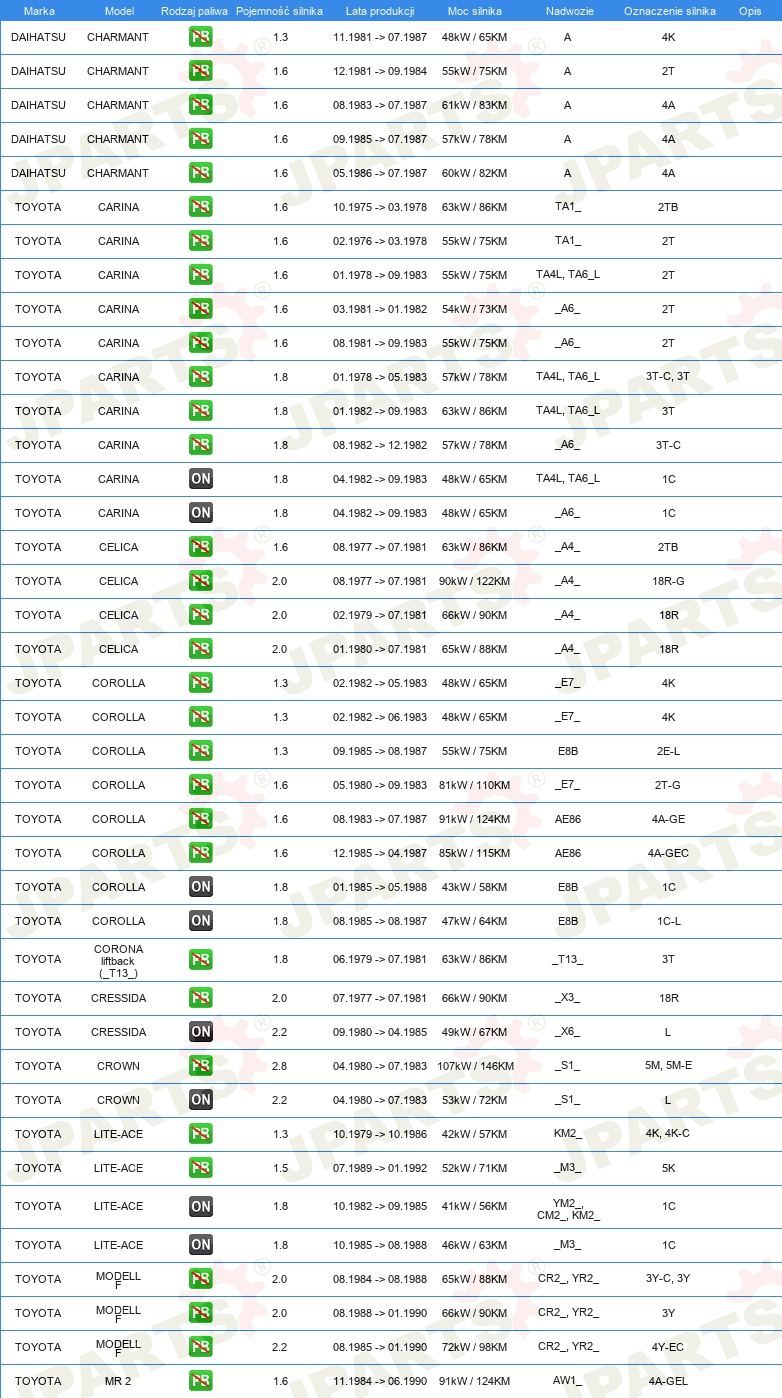Select the '90kW / 122KM' power cell
The height and width of the screenshot is (1398, 782).
click(475, 581)
